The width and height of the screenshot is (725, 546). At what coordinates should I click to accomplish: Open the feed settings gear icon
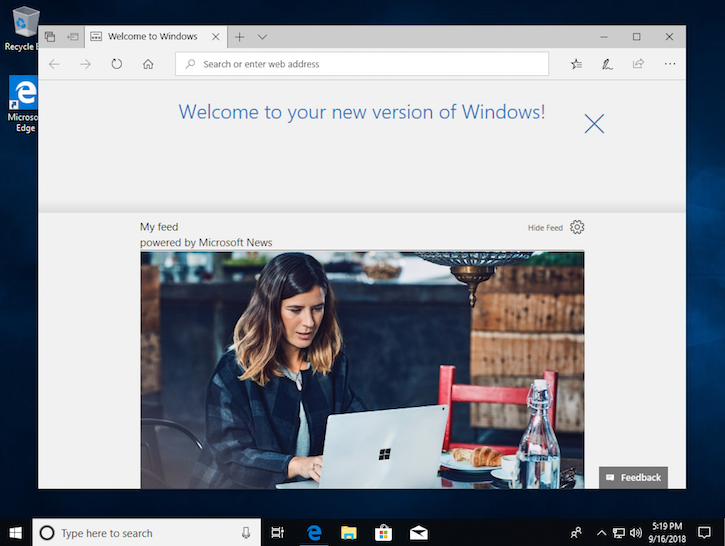coord(577,227)
